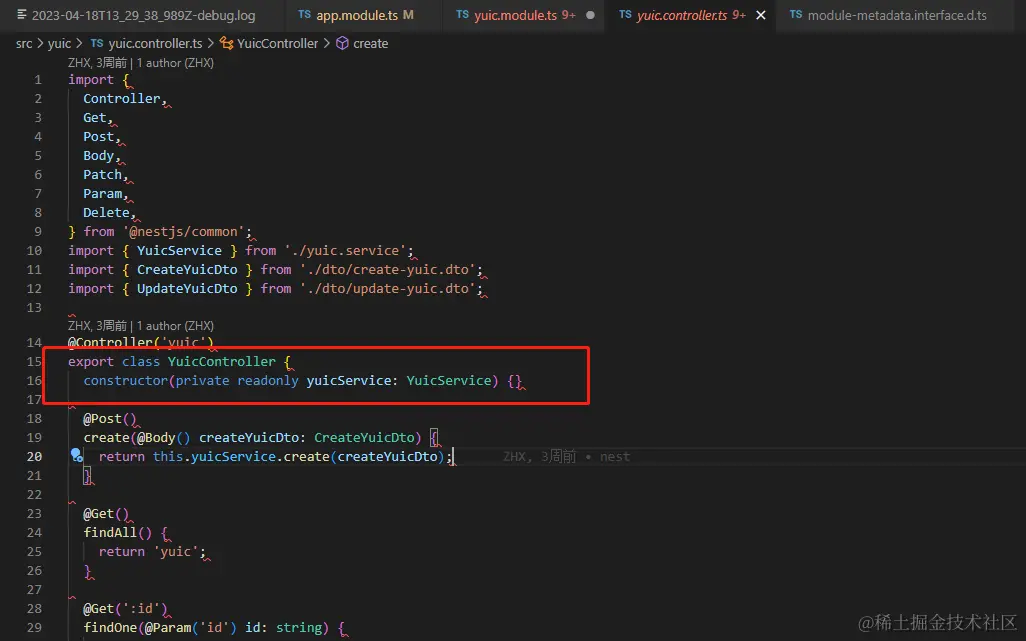This screenshot has height=641, width=1026.
Task: Open the app.module.ts tab
Action: click(x=357, y=15)
